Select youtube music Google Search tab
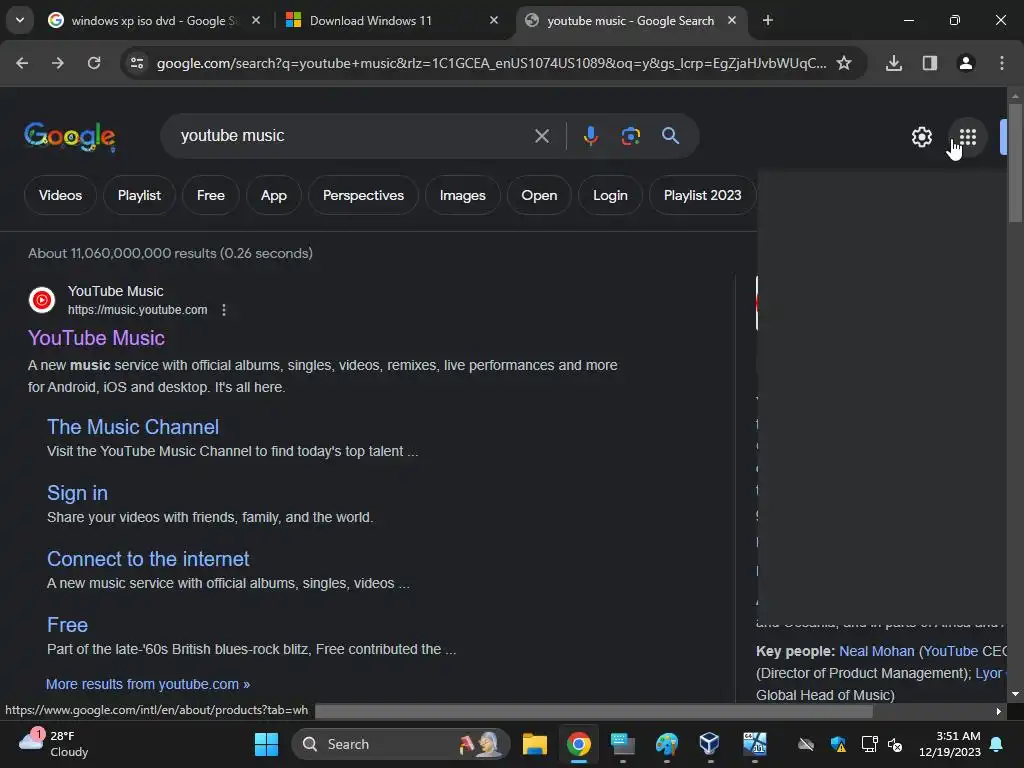 point(630,20)
